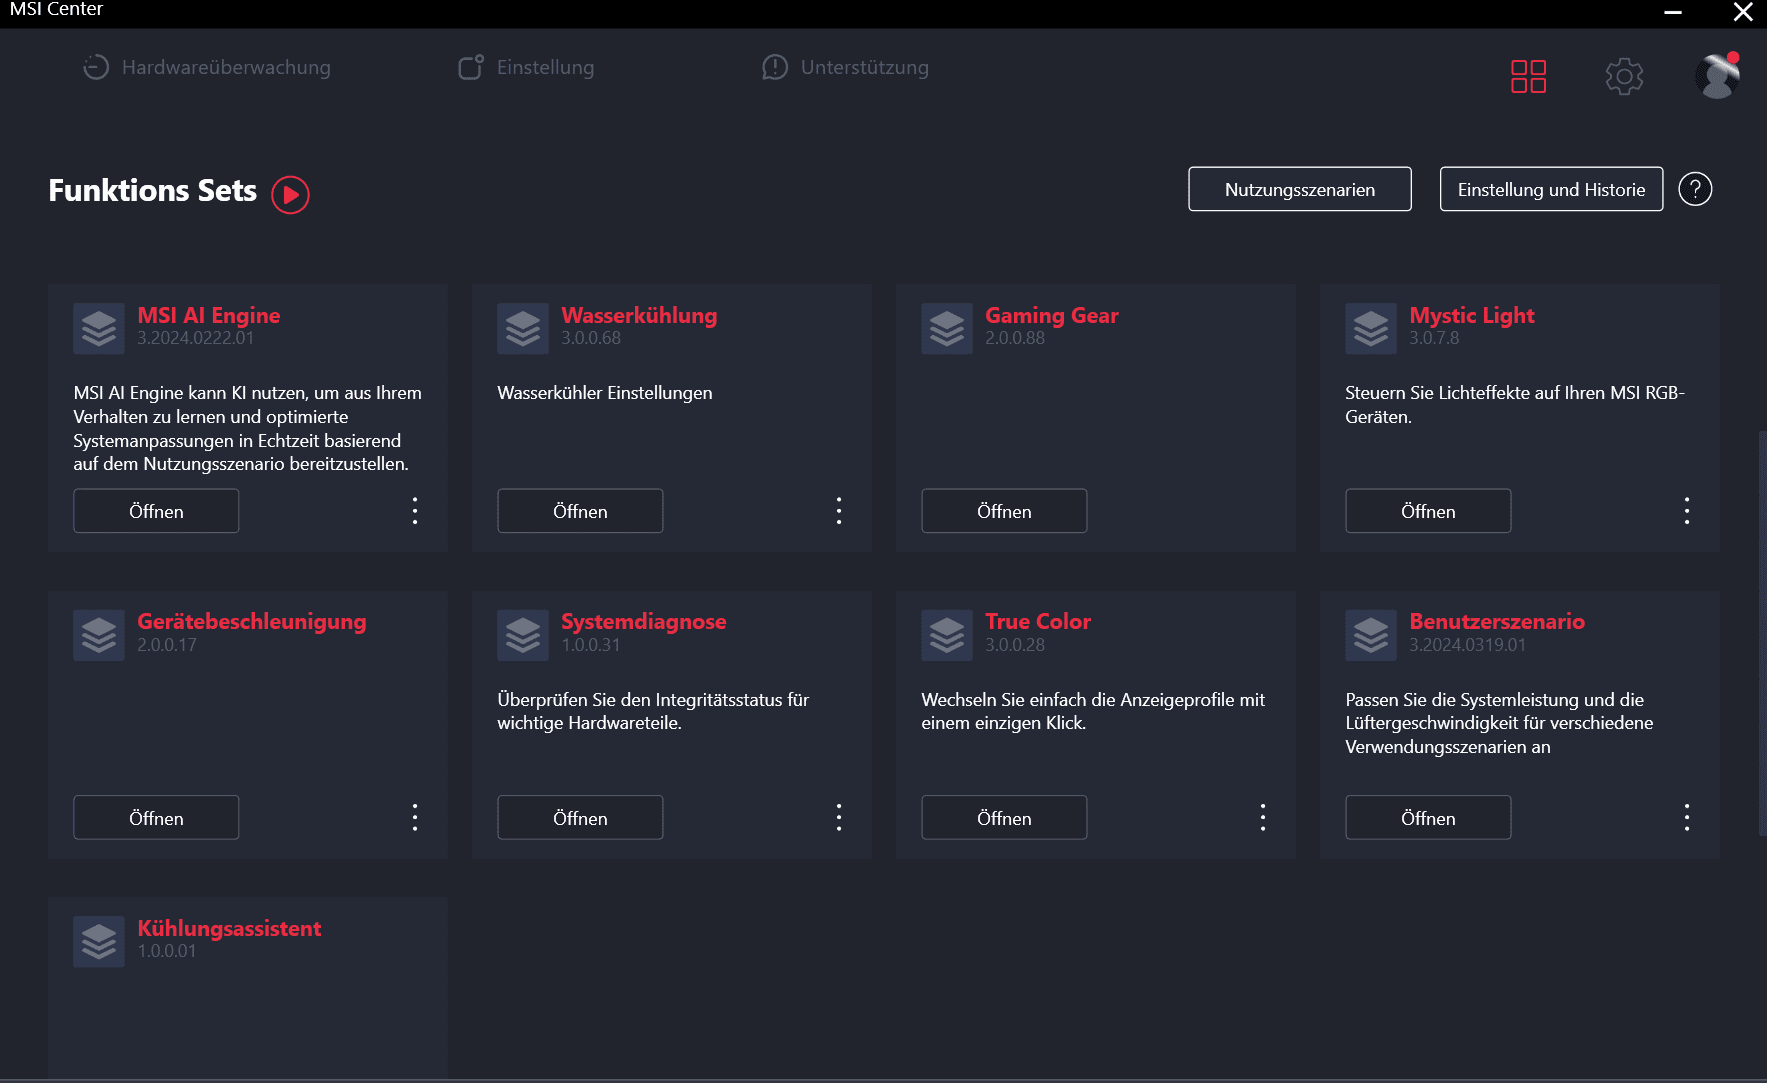This screenshot has height=1083, width=1767.
Task: Open the help question mark icon
Action: pos(1695,189)
